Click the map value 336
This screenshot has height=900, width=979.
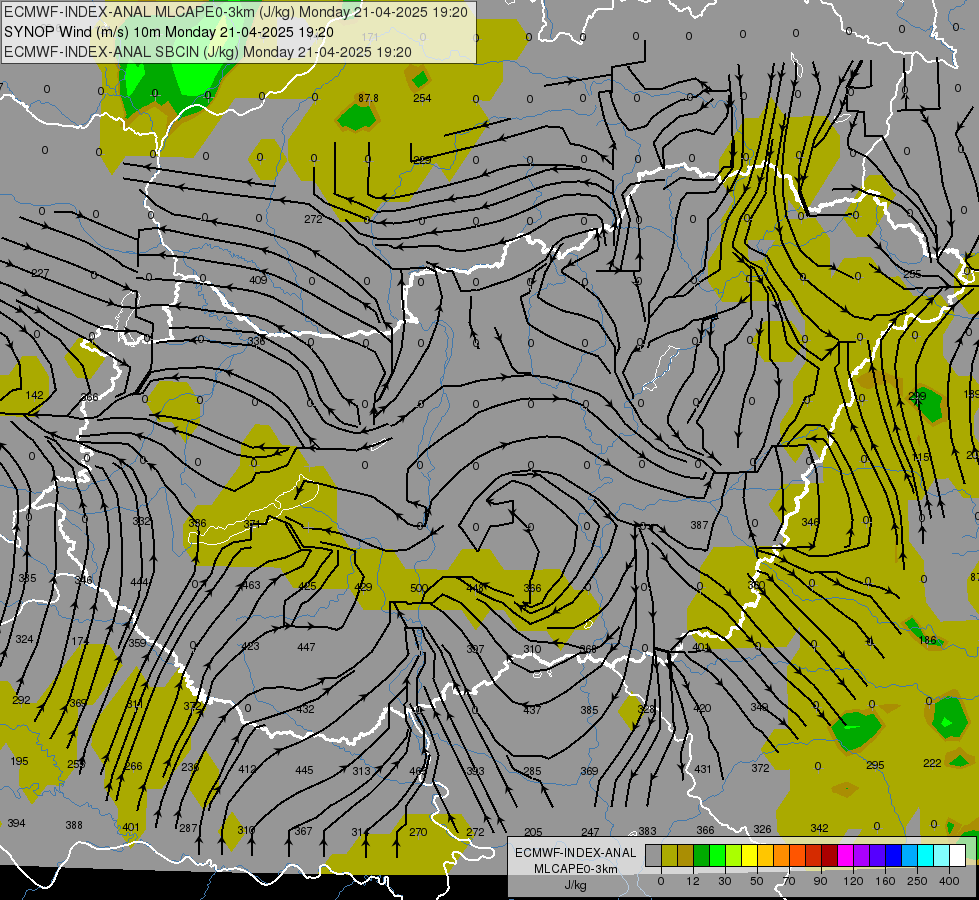(256, 341)
